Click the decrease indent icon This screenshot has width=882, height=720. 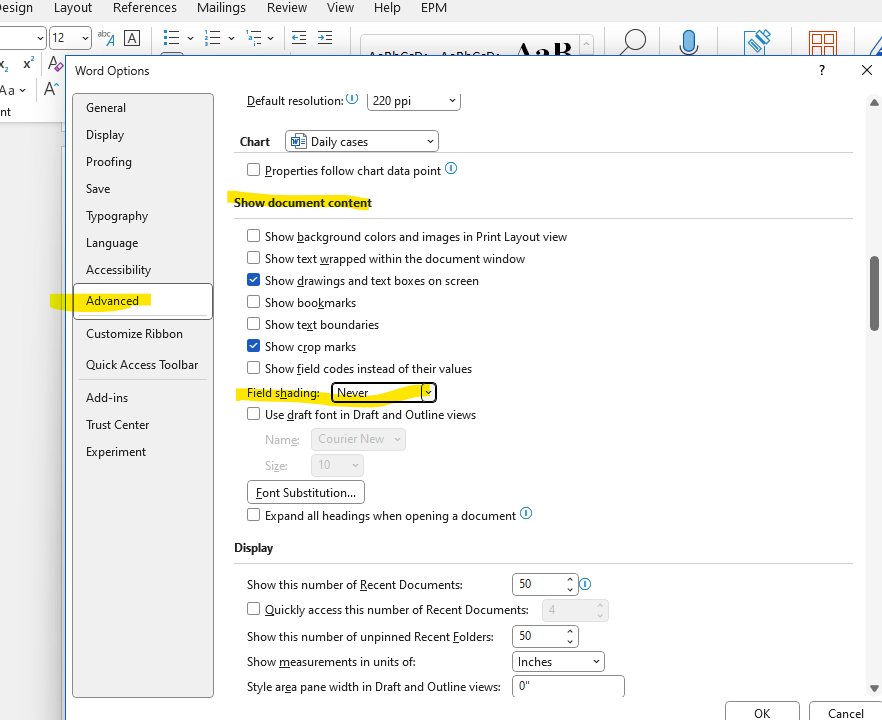299,38
